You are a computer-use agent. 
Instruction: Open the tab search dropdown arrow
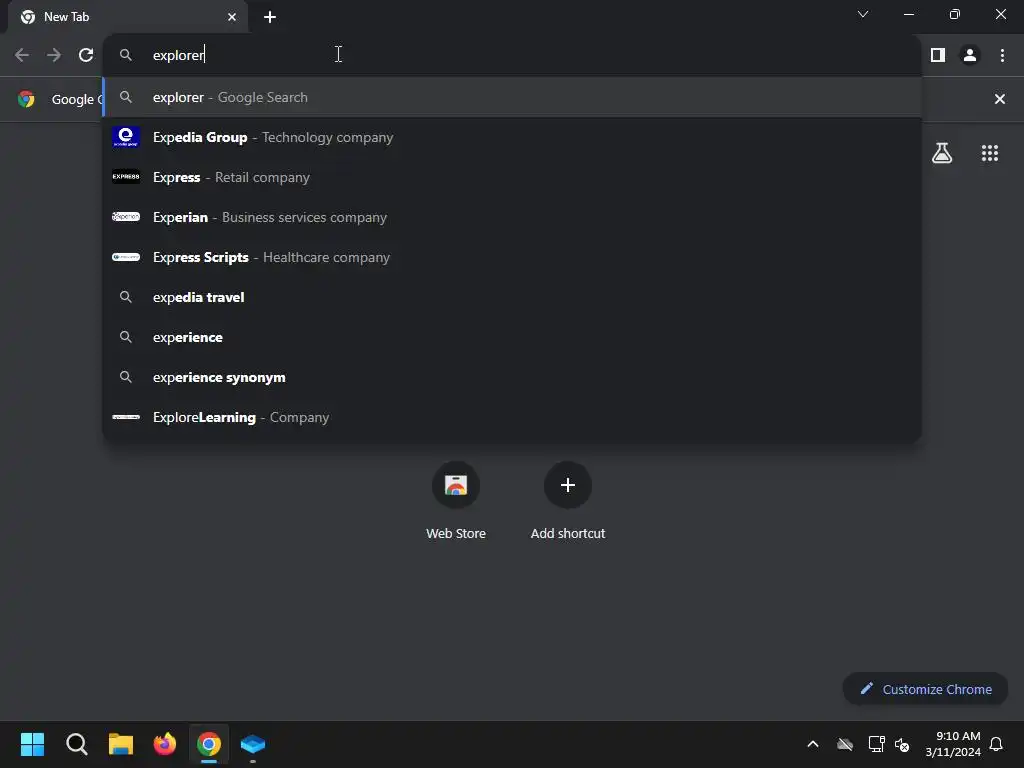(863, 14)
